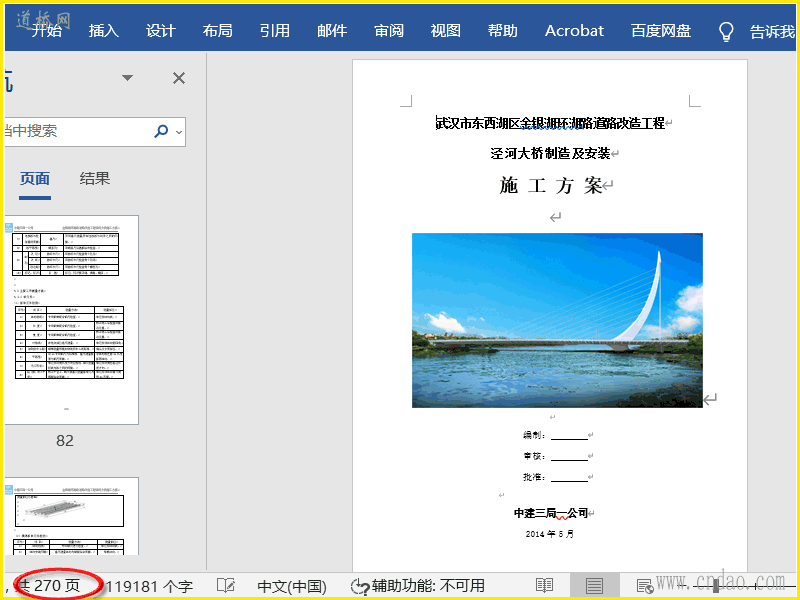Click the 批准 signature line
Screen dimensions: 800x600
557,478
